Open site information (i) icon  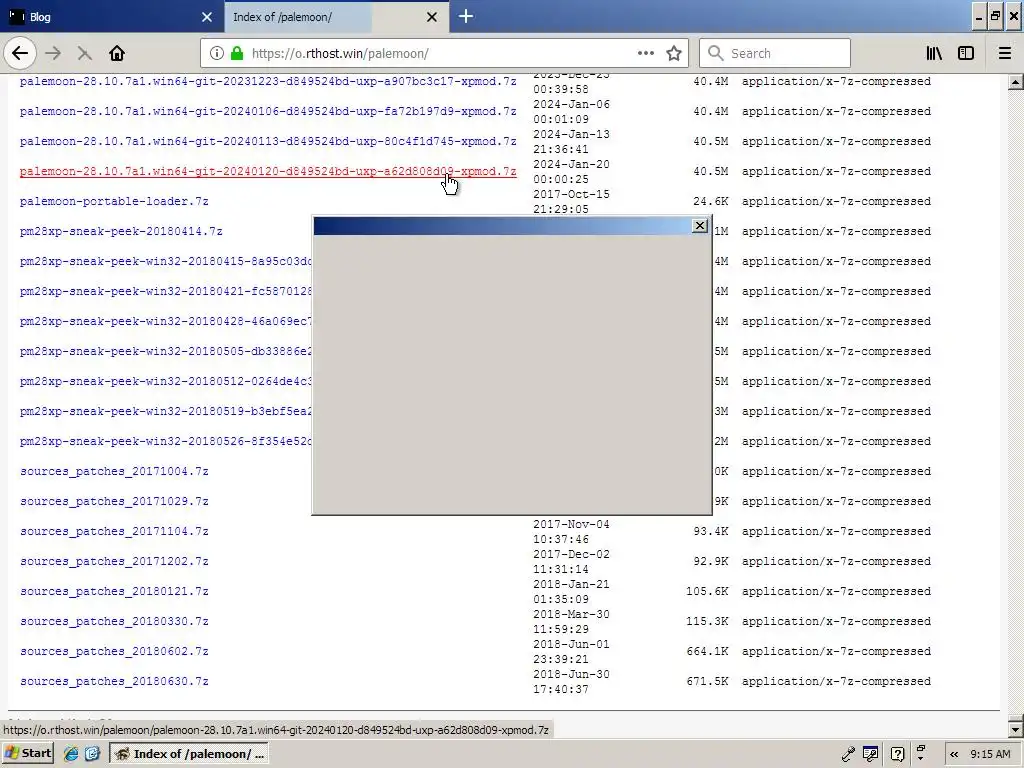[217, 54]
